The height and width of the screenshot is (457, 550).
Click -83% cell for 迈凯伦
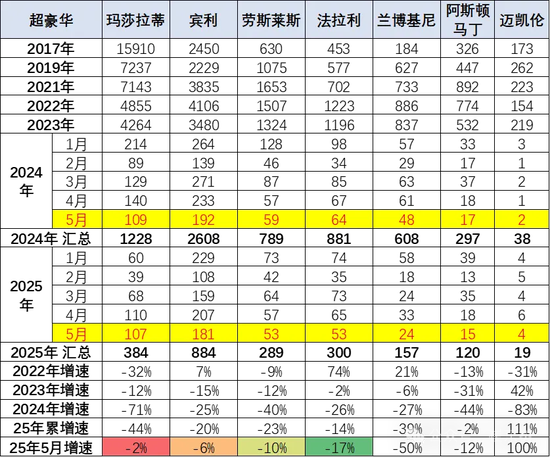[522, 409]
